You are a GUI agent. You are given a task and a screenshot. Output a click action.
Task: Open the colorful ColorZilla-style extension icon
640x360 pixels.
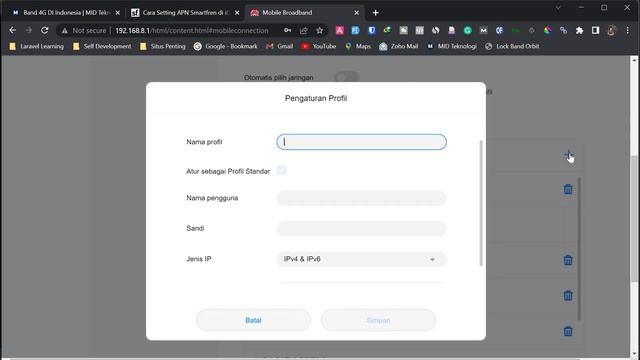coord(548,31)
